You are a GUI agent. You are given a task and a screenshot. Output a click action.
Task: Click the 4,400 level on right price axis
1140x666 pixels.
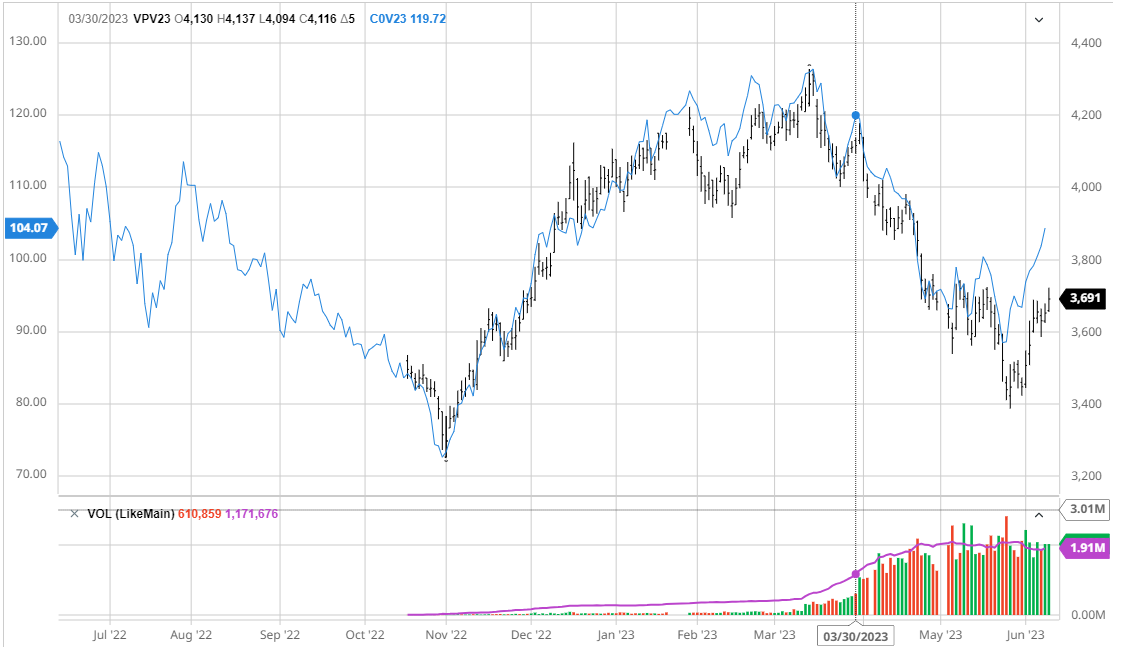[1086, 44]
